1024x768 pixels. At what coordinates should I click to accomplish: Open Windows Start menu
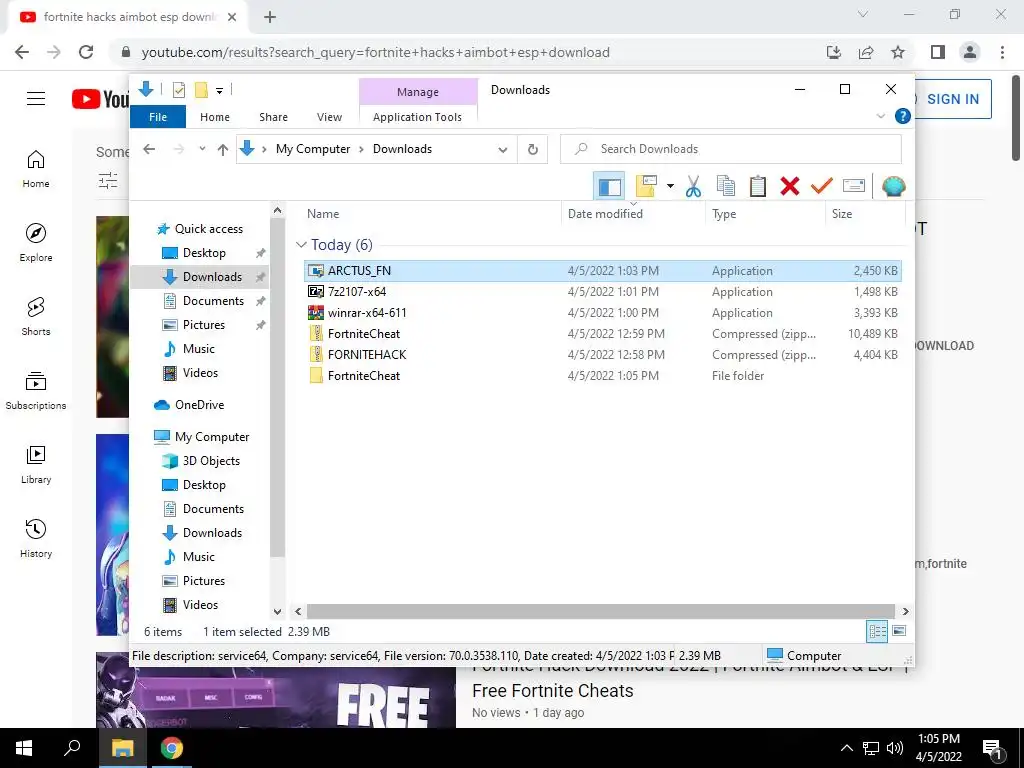point(24,748)
